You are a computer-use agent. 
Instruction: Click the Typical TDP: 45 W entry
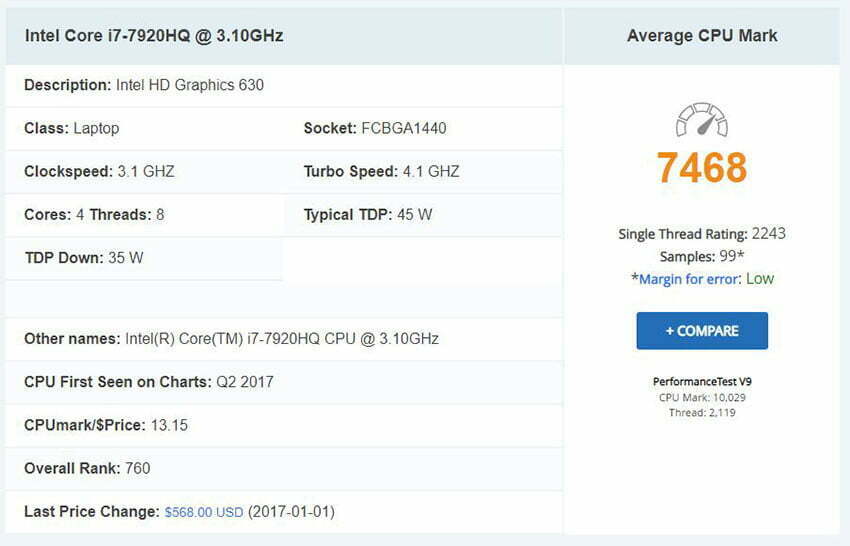pos(368,215)
